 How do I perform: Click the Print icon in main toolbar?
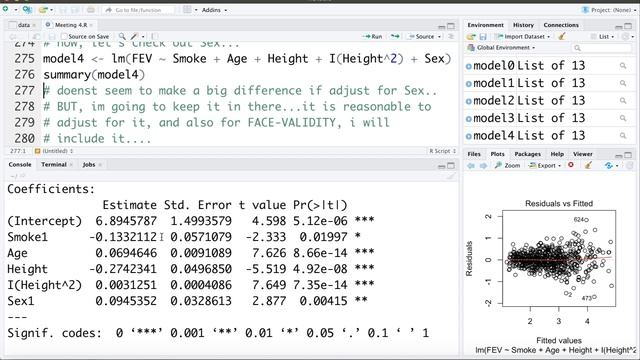coord(91,10)
